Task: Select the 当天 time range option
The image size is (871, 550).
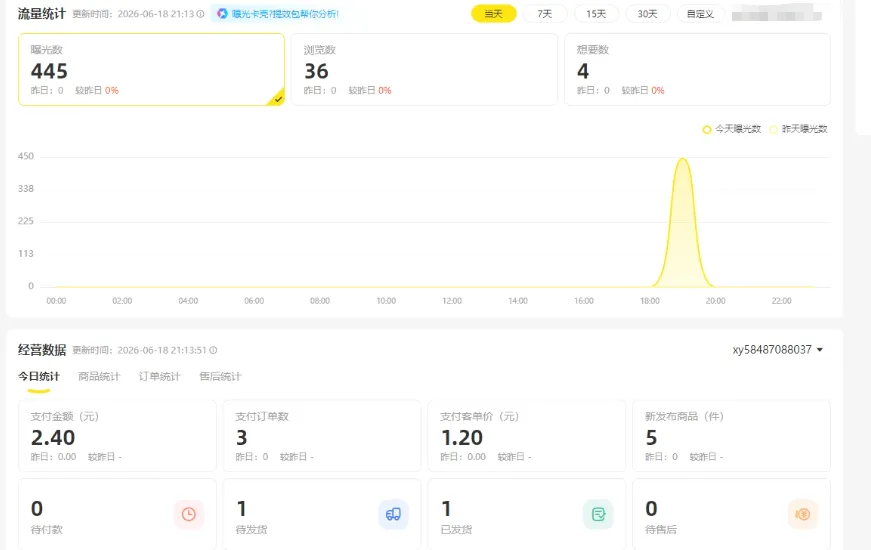Action: (494, 14)
